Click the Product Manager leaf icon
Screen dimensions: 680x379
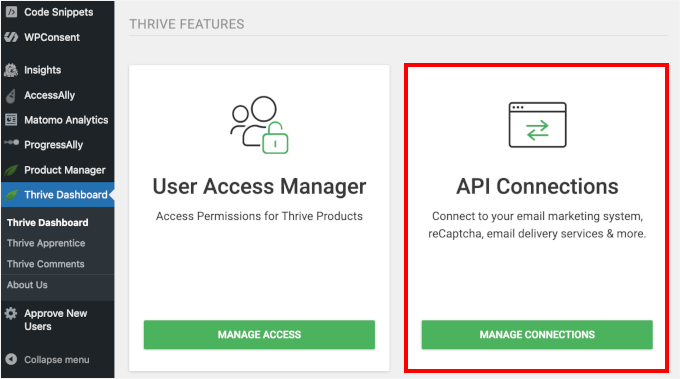pyautogui.click(x=11, y=170)
